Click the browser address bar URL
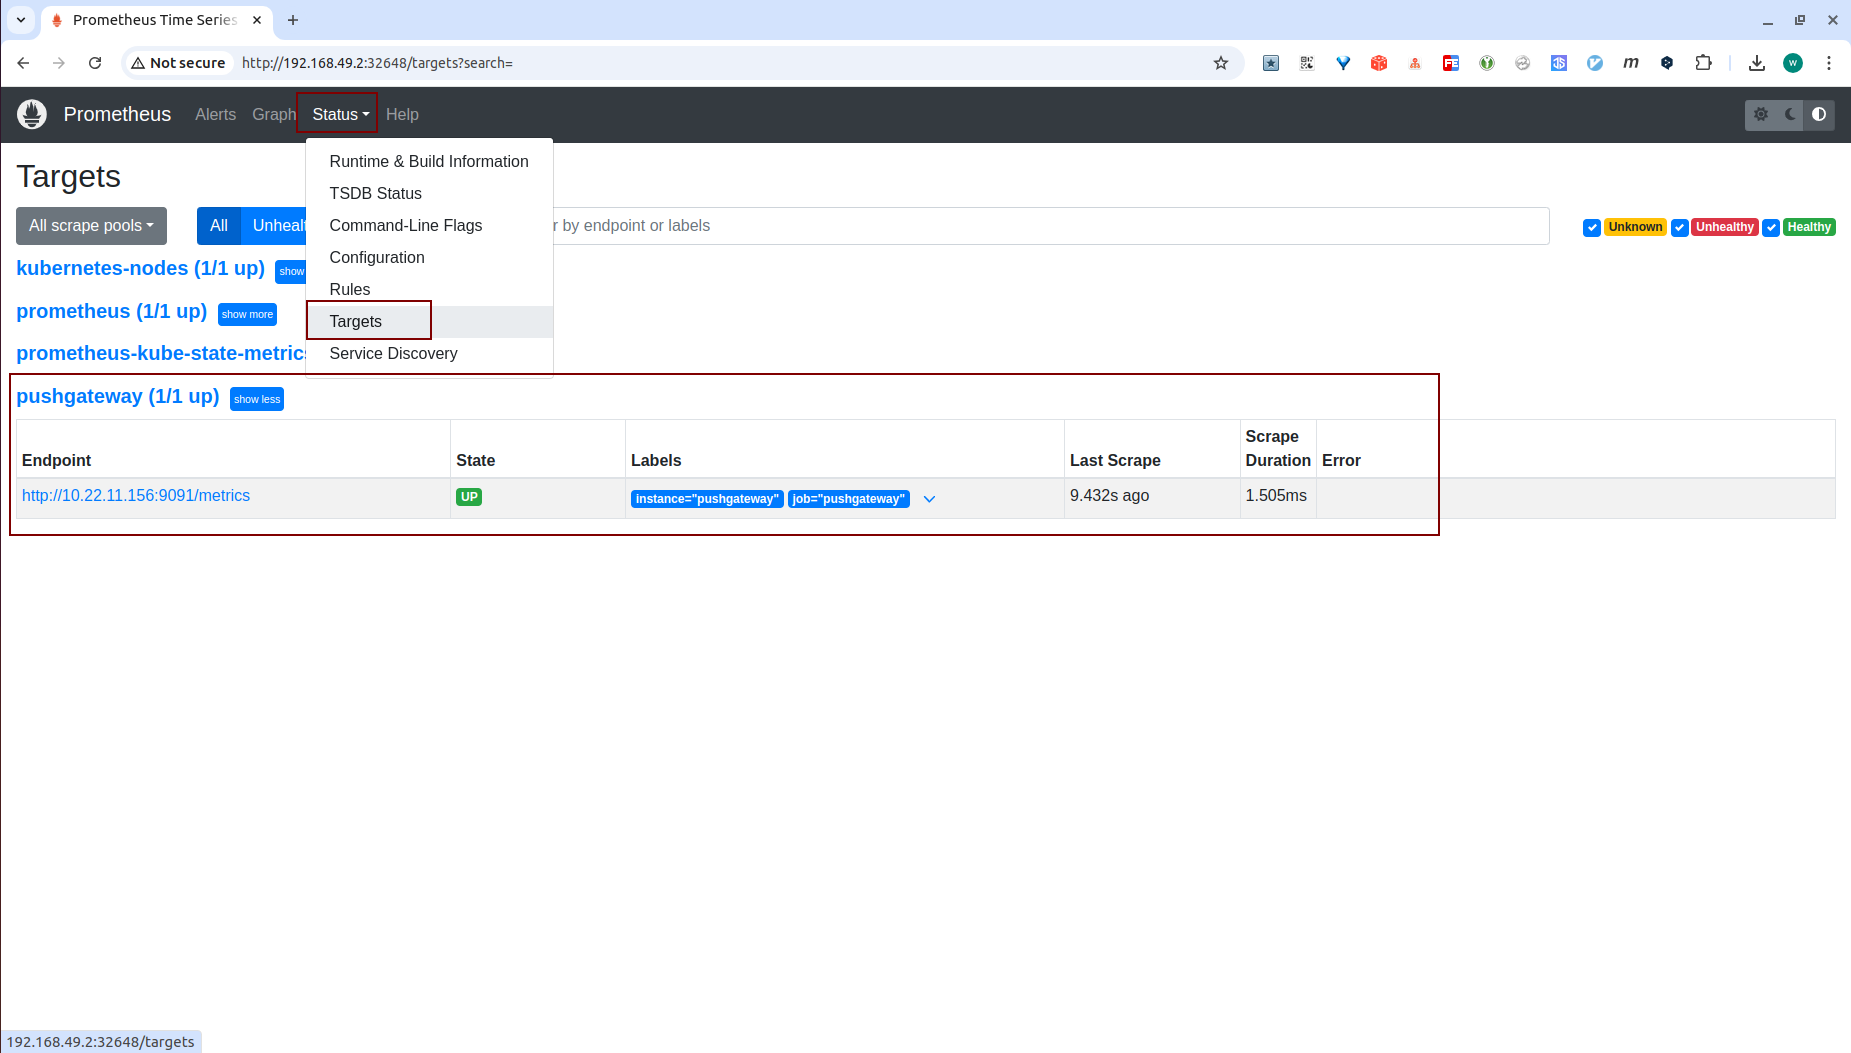This screenshot has height=1053, width=1851. point(377,63)
